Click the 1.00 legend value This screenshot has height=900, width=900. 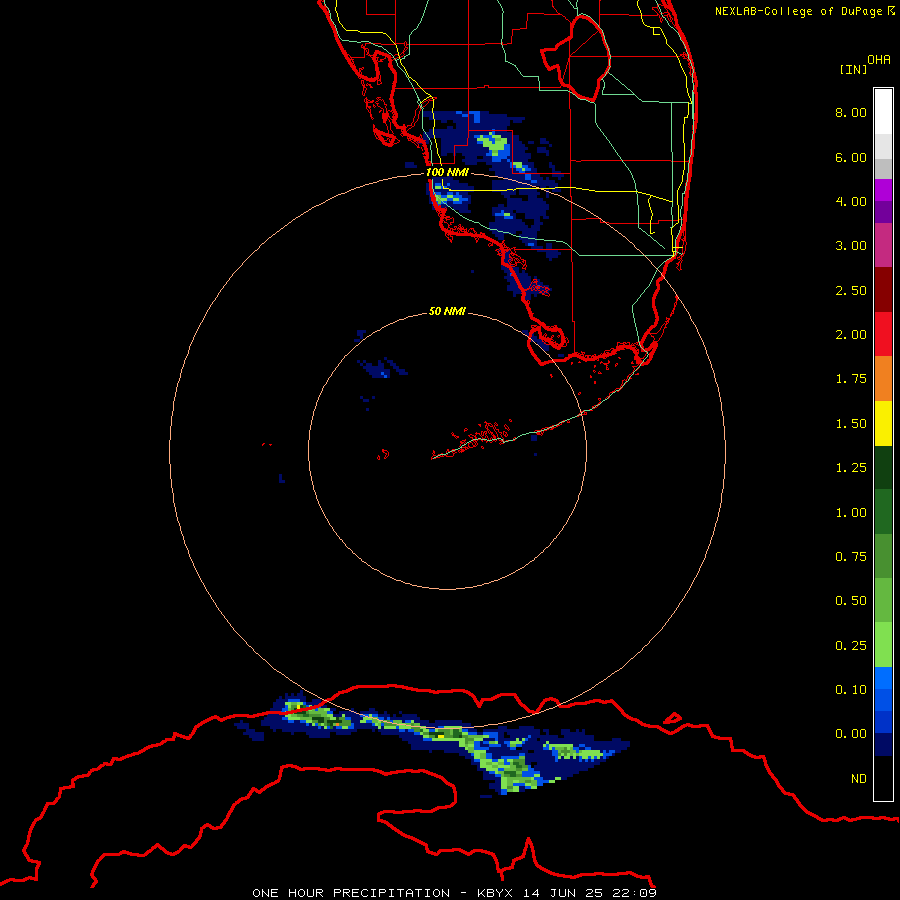click(x=851, y=513)
